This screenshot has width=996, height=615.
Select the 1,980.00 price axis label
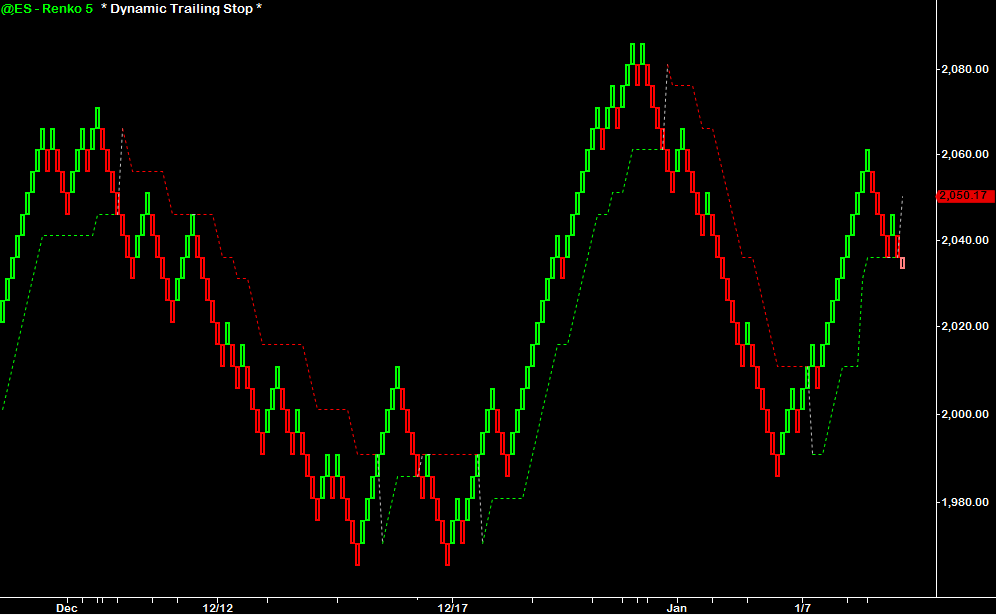[x=965, y=501]
